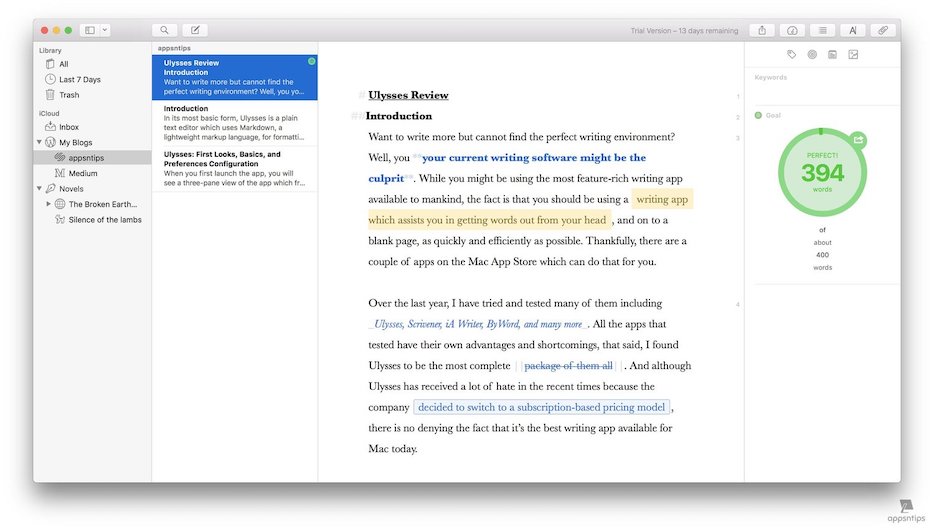Screen dimensions: 934x530
Task: Click the search magnifier in toolbar
Action: point(165,31)
